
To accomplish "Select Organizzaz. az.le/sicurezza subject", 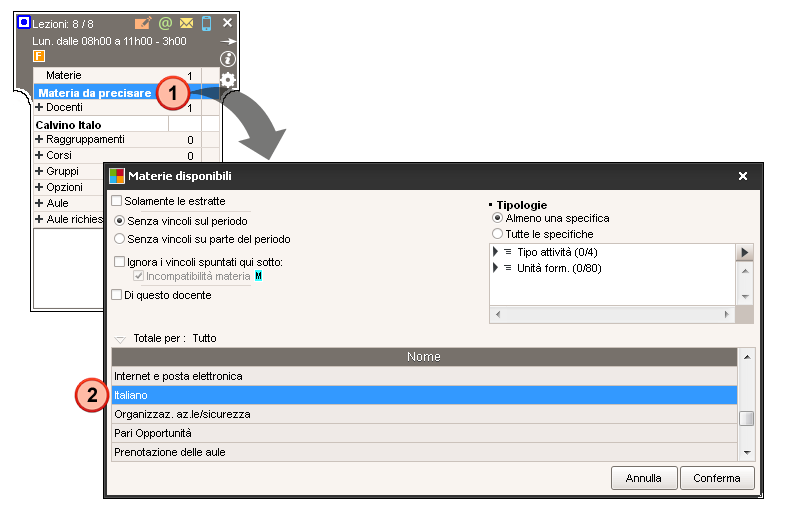I will click(424, 414).
